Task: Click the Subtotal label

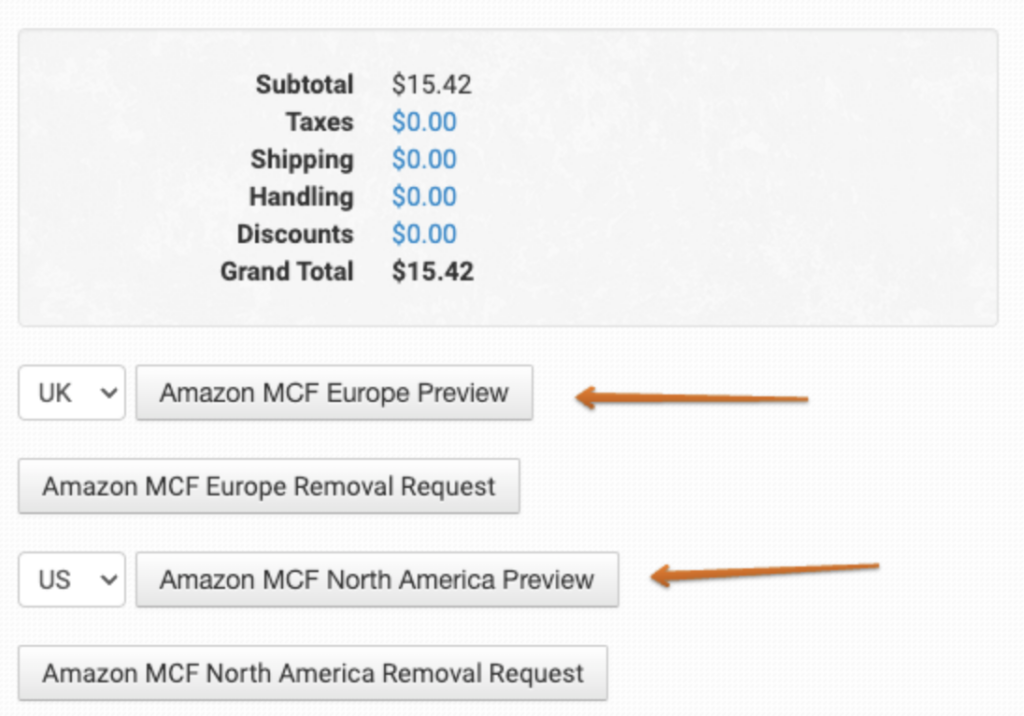Action: [x=304, y=85]
